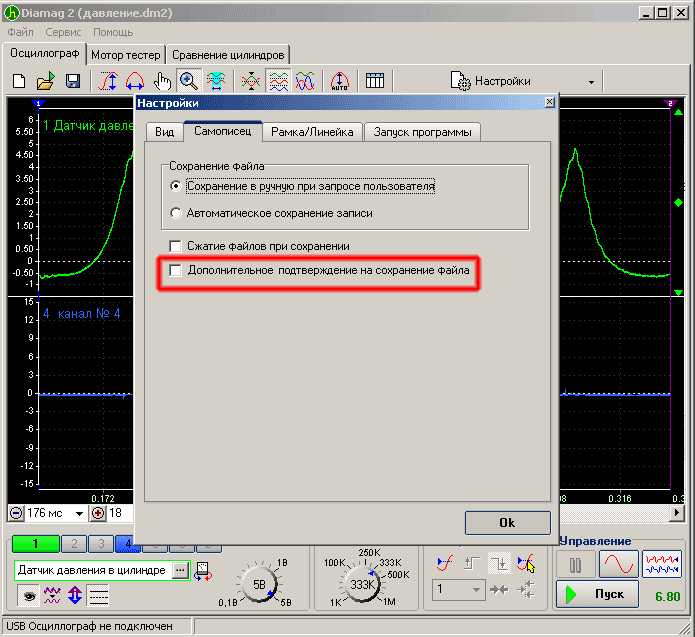The image size is (695, 637).
Task: Adjust the 333K sample rate knob
Action: (x=362, y=585)
